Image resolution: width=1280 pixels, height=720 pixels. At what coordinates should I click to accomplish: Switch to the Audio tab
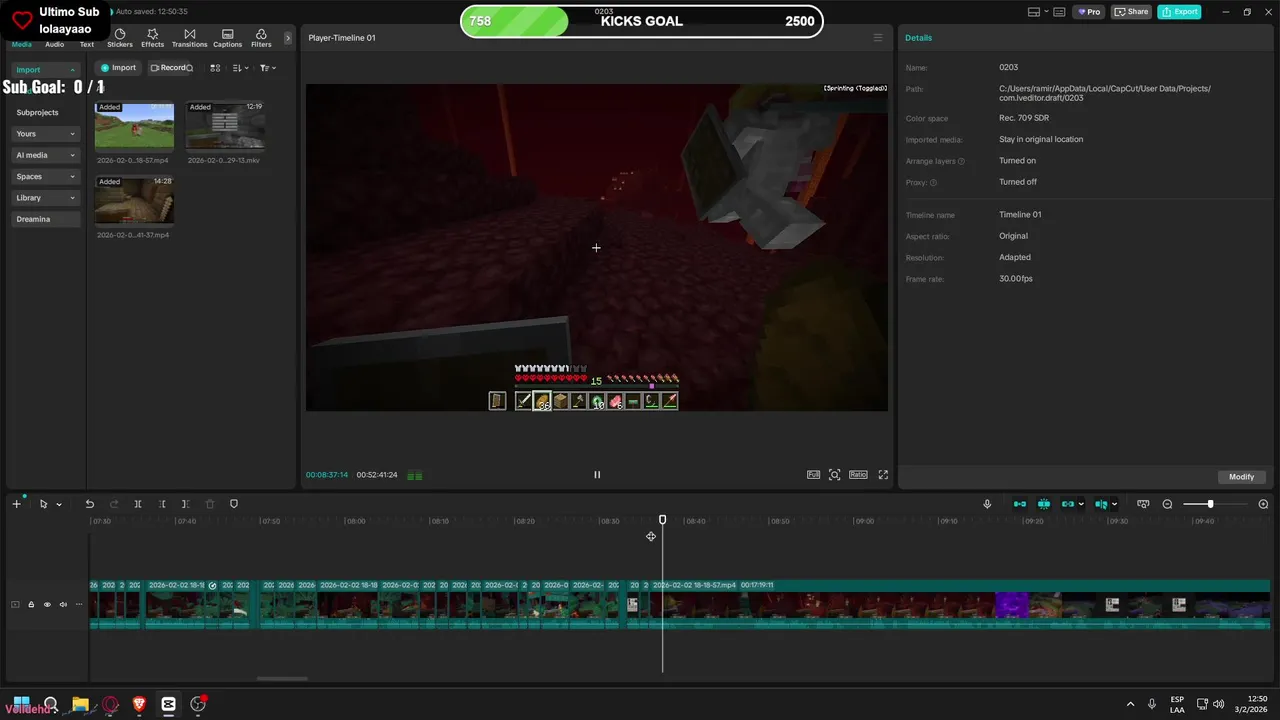pyautogui.click(x=54, y=44)
